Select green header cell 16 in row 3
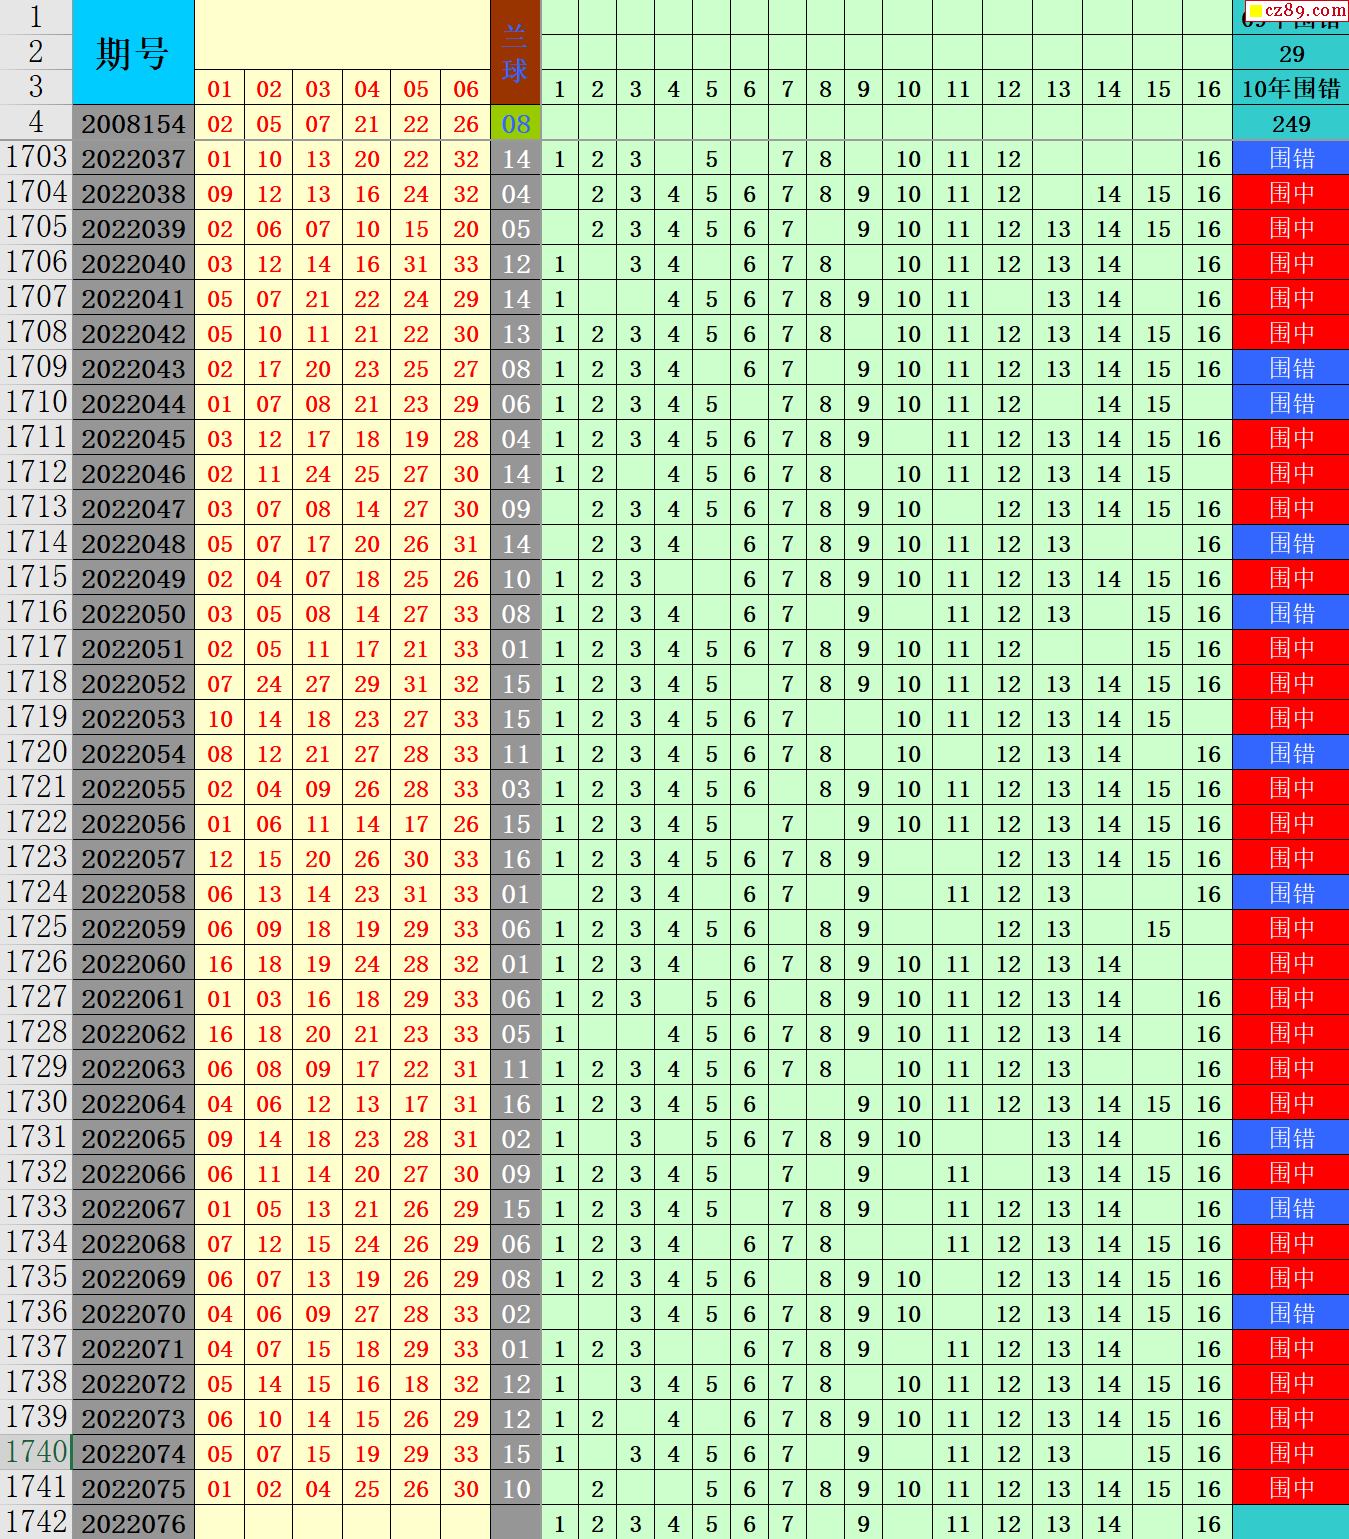 pyautogui.click(x=1208, y=89)
